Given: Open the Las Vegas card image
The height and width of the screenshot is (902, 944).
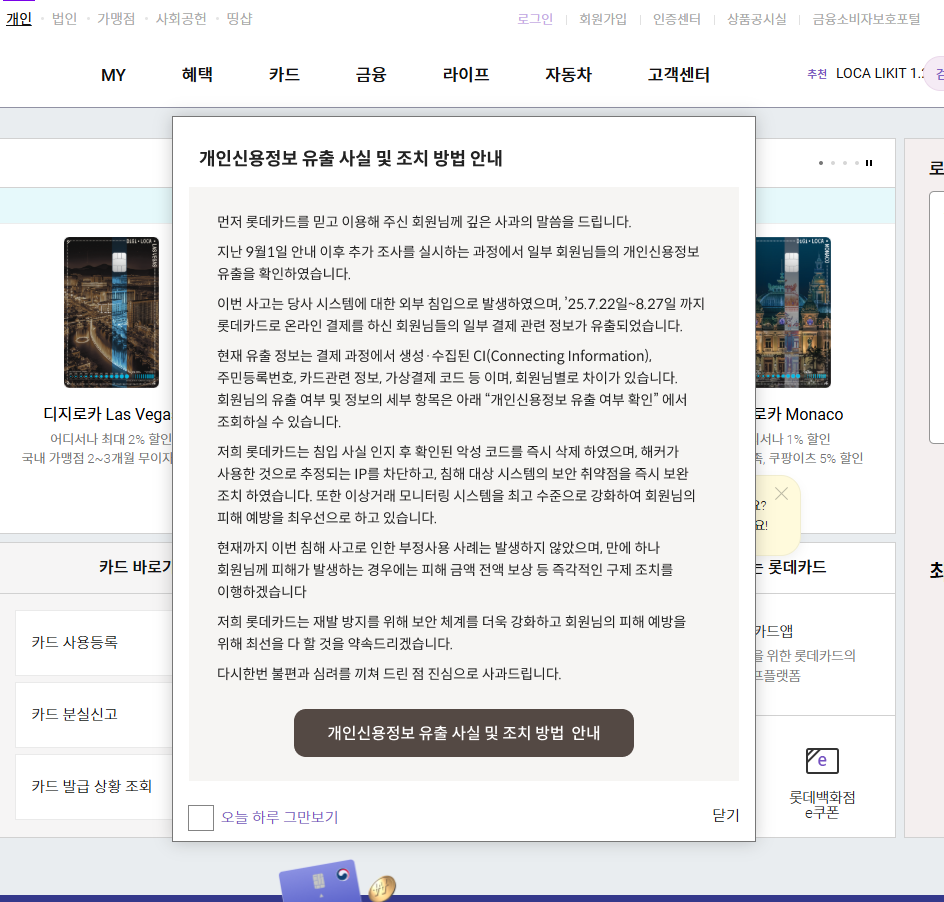Looking at the screenshot, I should point(111,312).
